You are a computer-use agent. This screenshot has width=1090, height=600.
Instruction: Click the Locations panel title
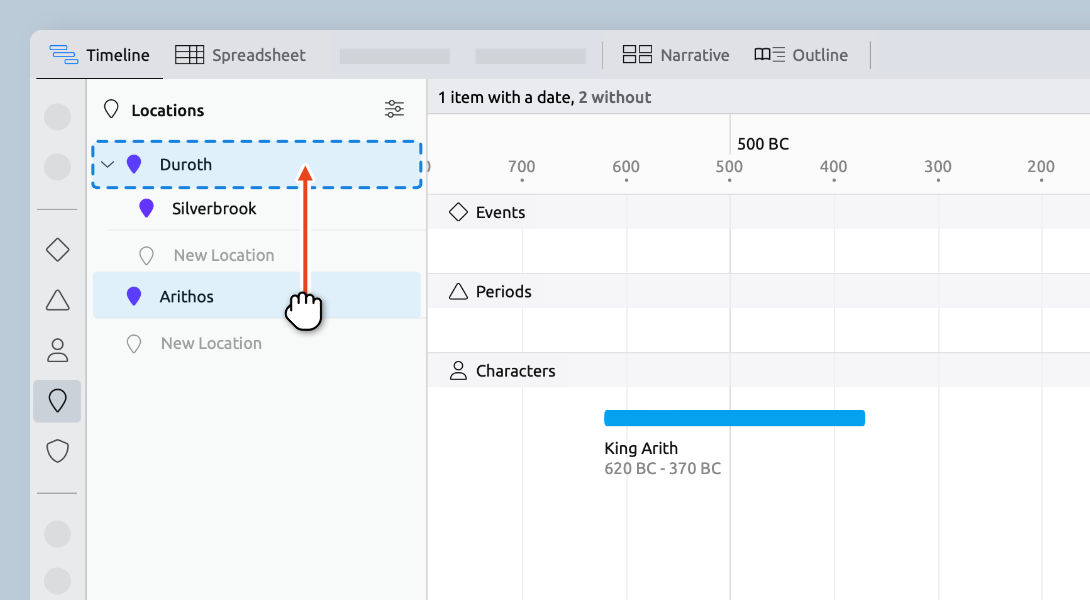(168, 111)
